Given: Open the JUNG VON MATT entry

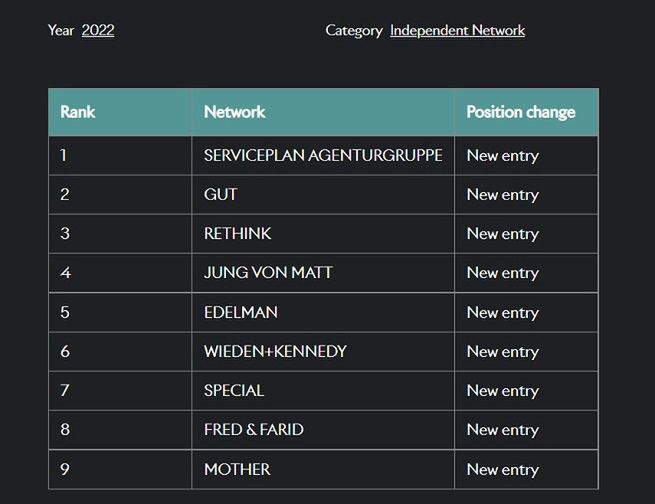Looking at the screenshot, I should tap(268, 272).
